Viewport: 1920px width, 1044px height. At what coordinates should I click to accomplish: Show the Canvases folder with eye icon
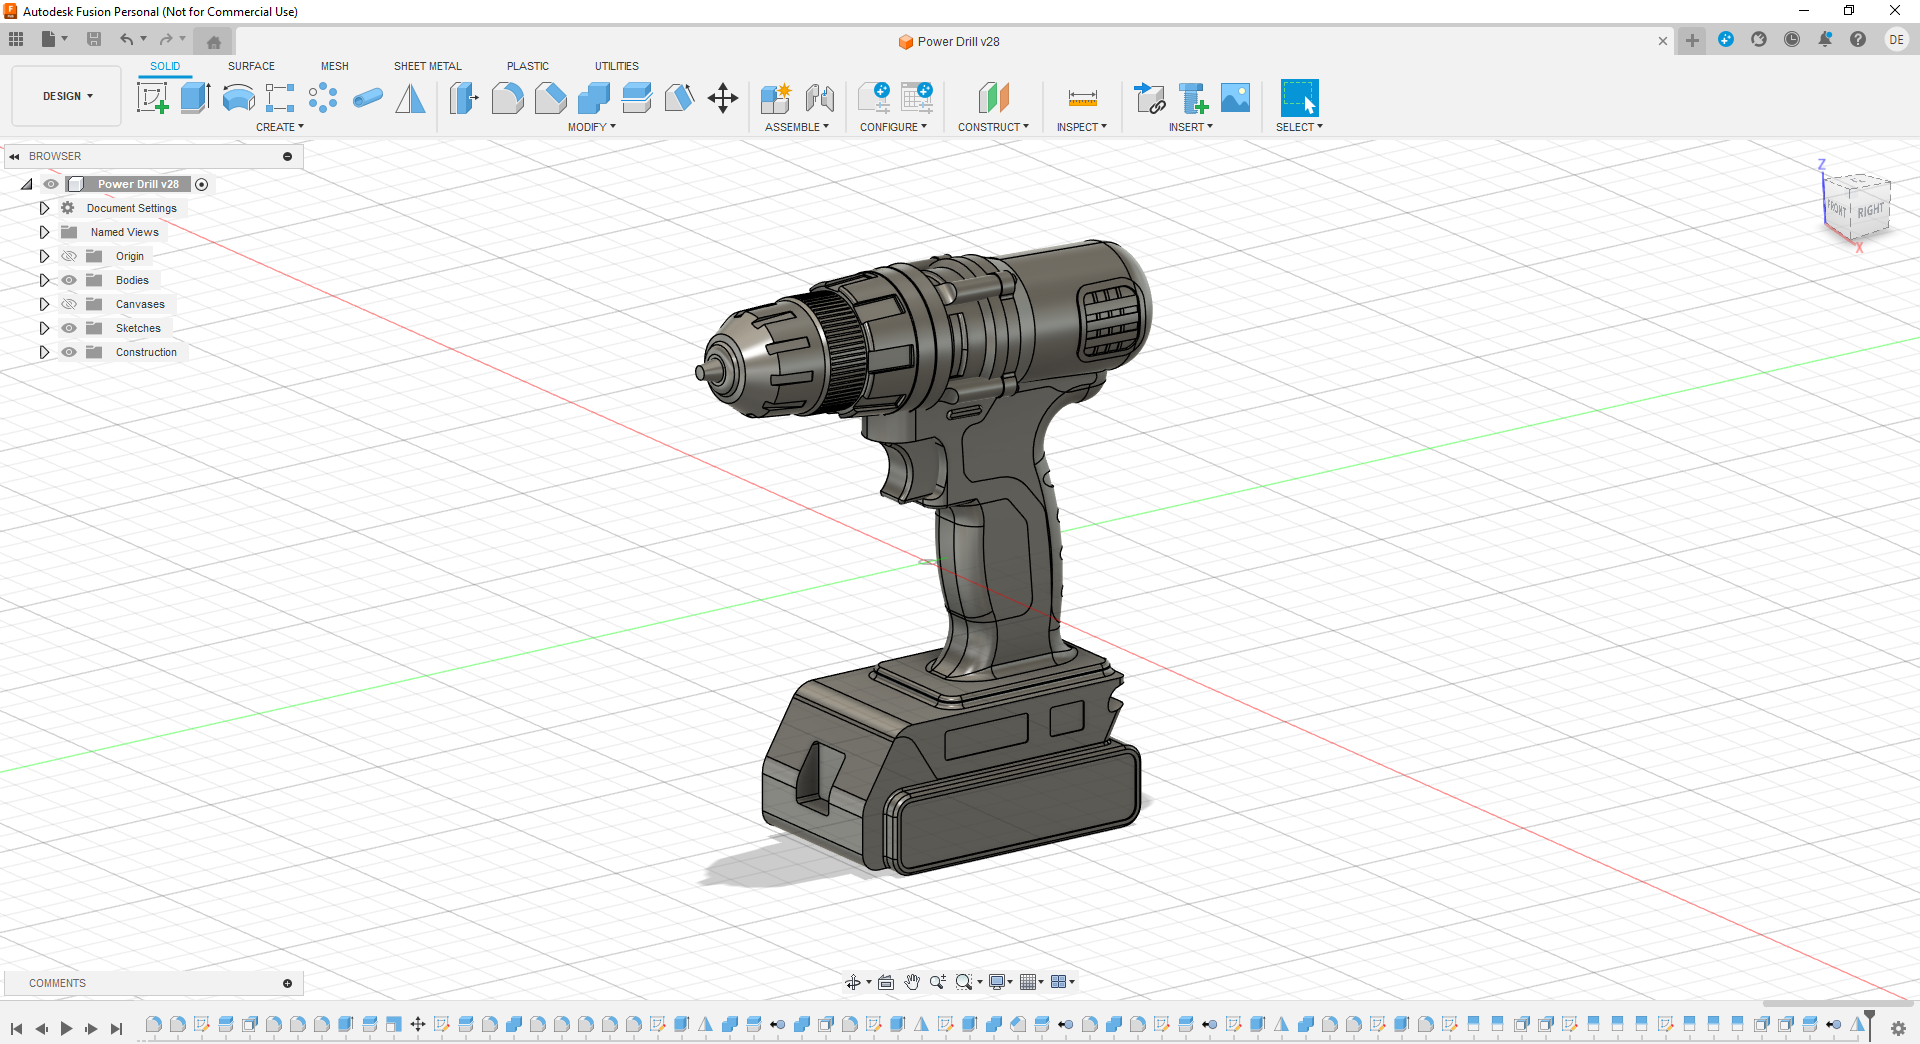click(x=69, y=304)
